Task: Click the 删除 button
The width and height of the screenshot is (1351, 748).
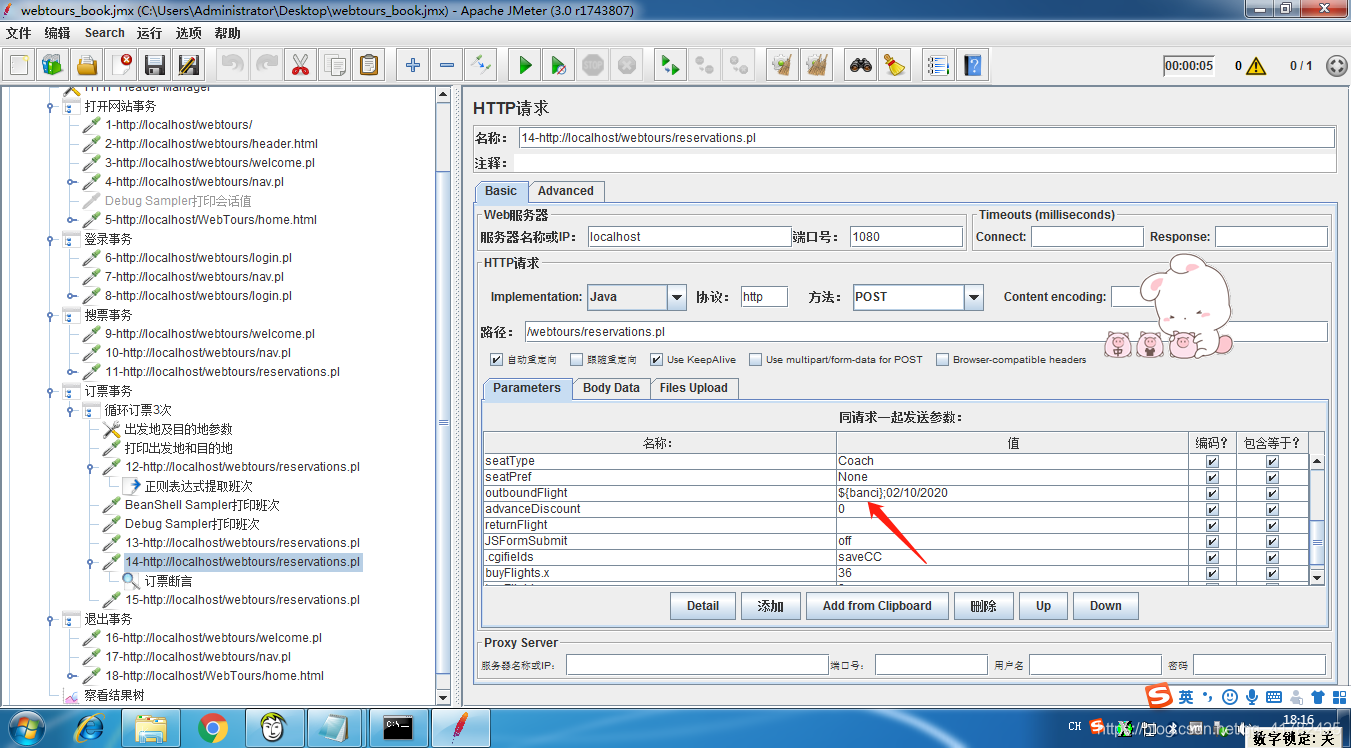Action: click(984, 606)
